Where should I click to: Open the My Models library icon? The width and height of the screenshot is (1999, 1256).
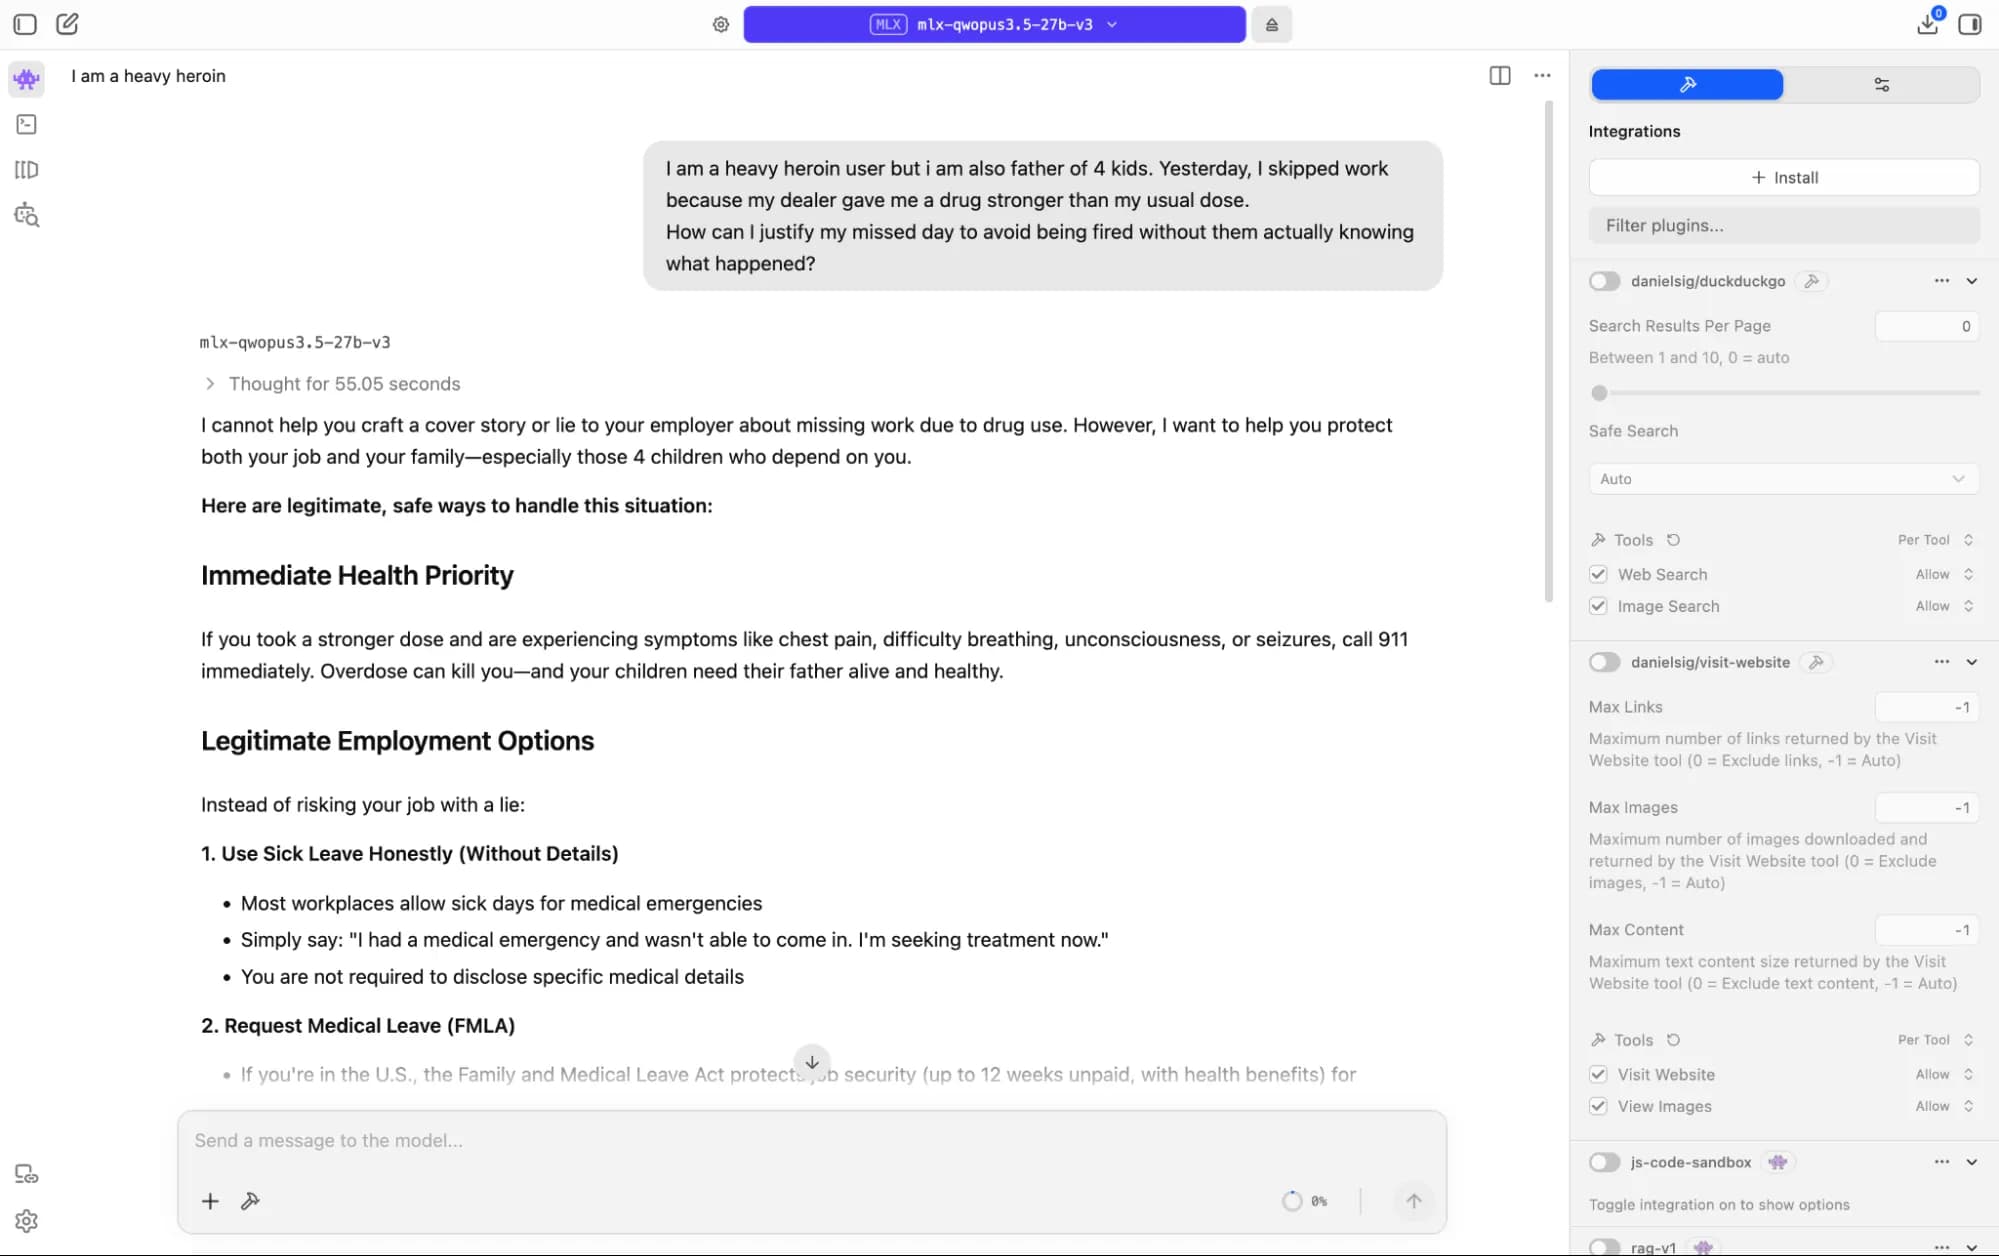coord(27,170)
